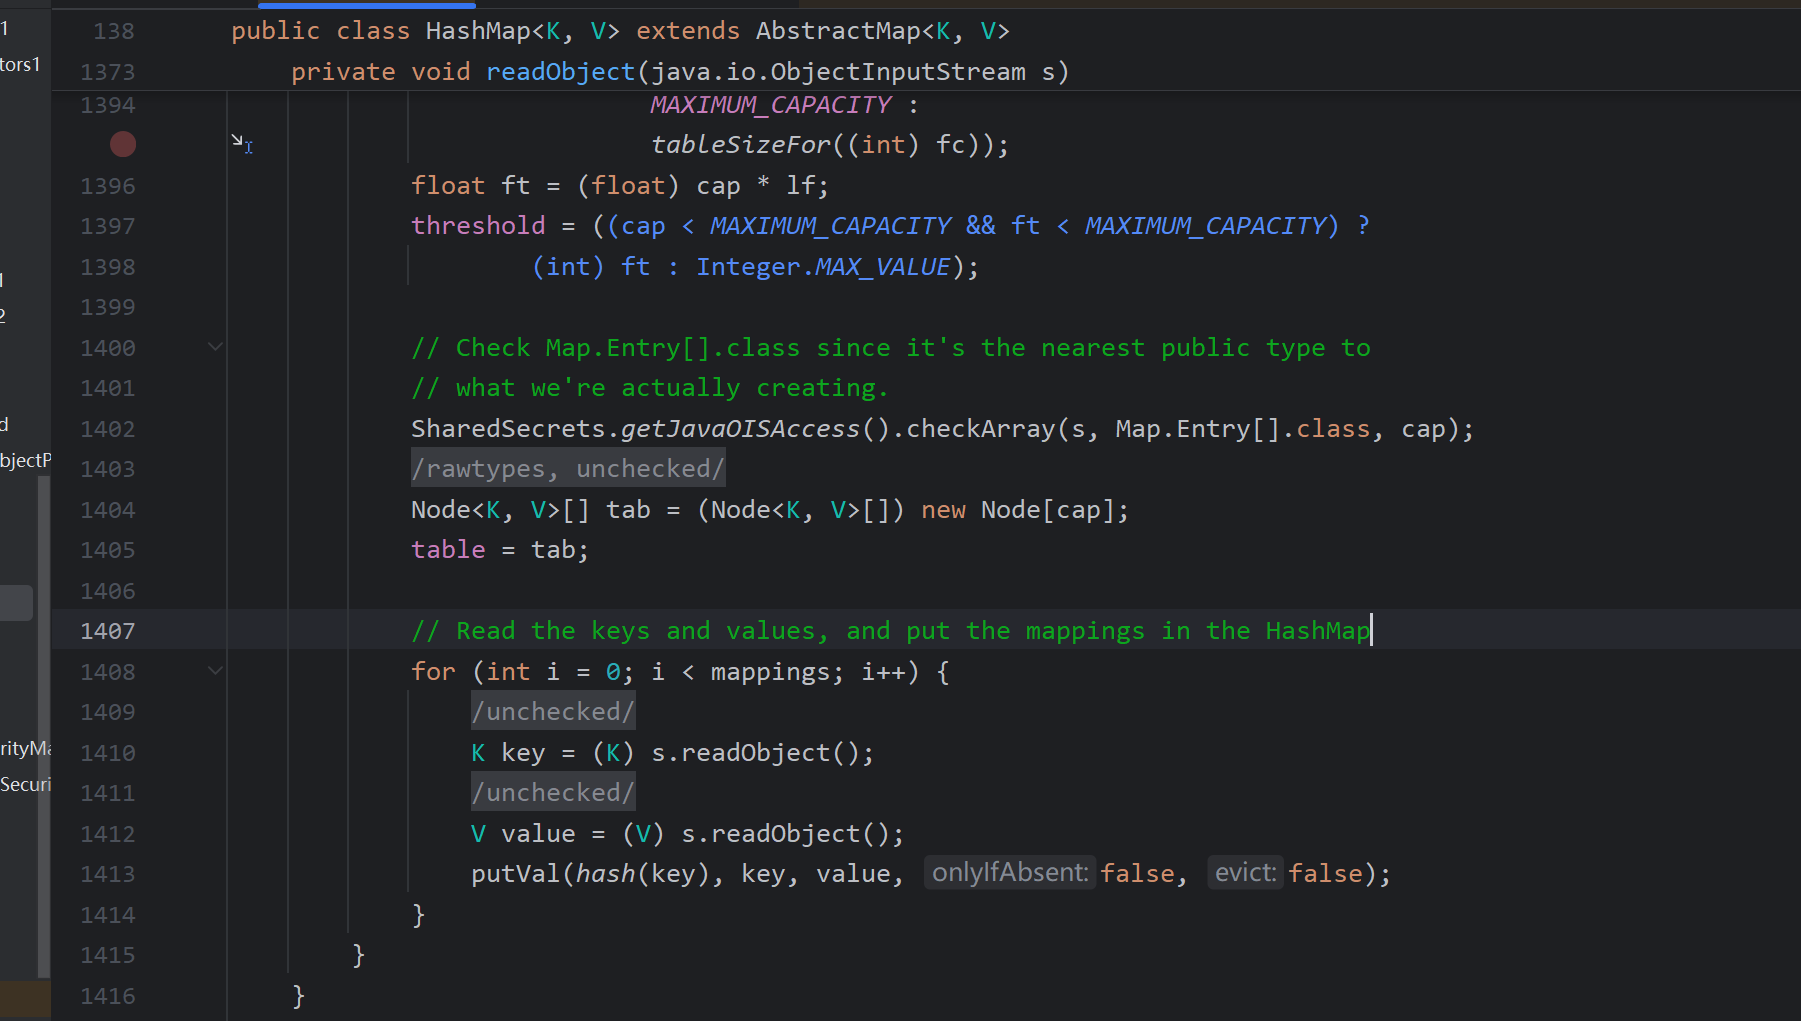Screen dimensions: 1801x1021
Task: Collapse the comment block at line 1400
Action: 215,347
